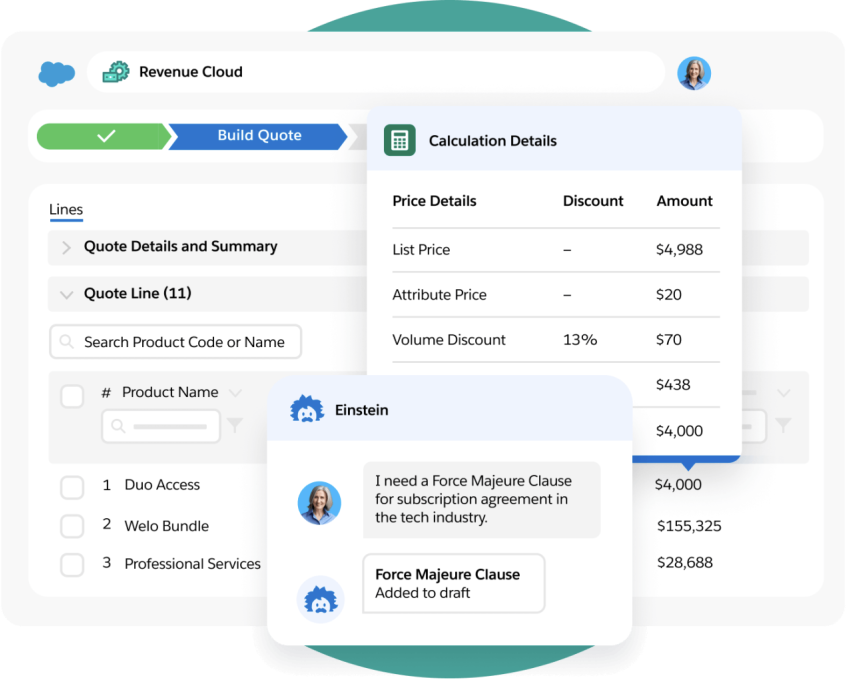Open the Product Name column dropdown

235,393
